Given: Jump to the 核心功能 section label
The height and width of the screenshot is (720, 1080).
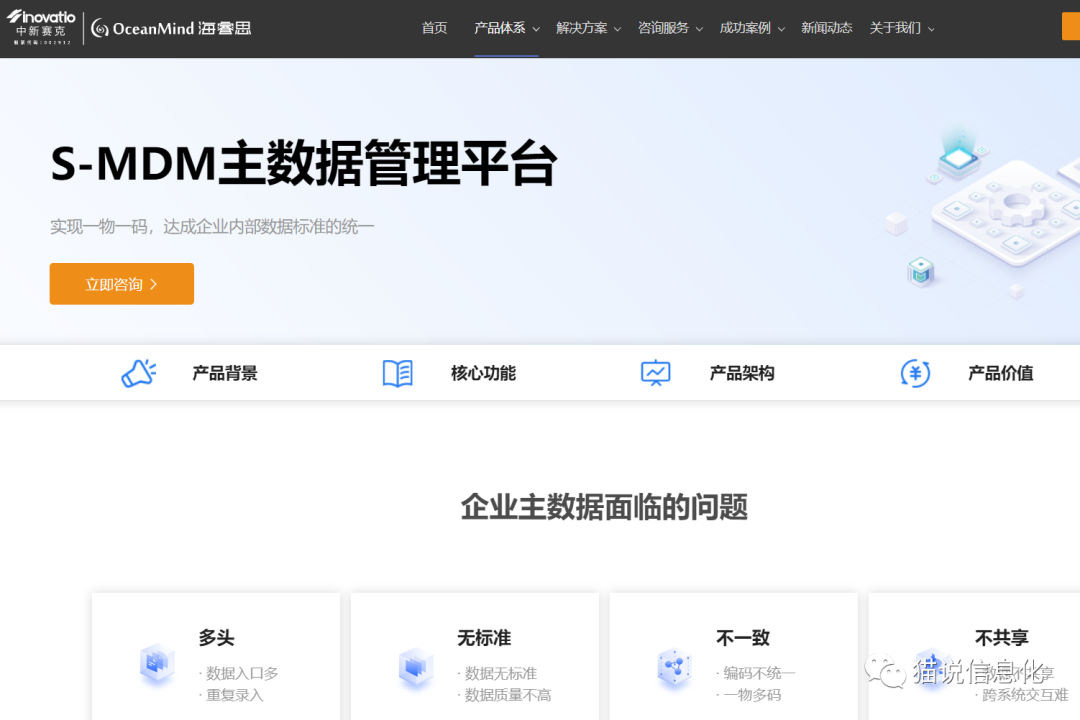Looking at the screenshot, I should pyautogui.click(x=483, y=373).
